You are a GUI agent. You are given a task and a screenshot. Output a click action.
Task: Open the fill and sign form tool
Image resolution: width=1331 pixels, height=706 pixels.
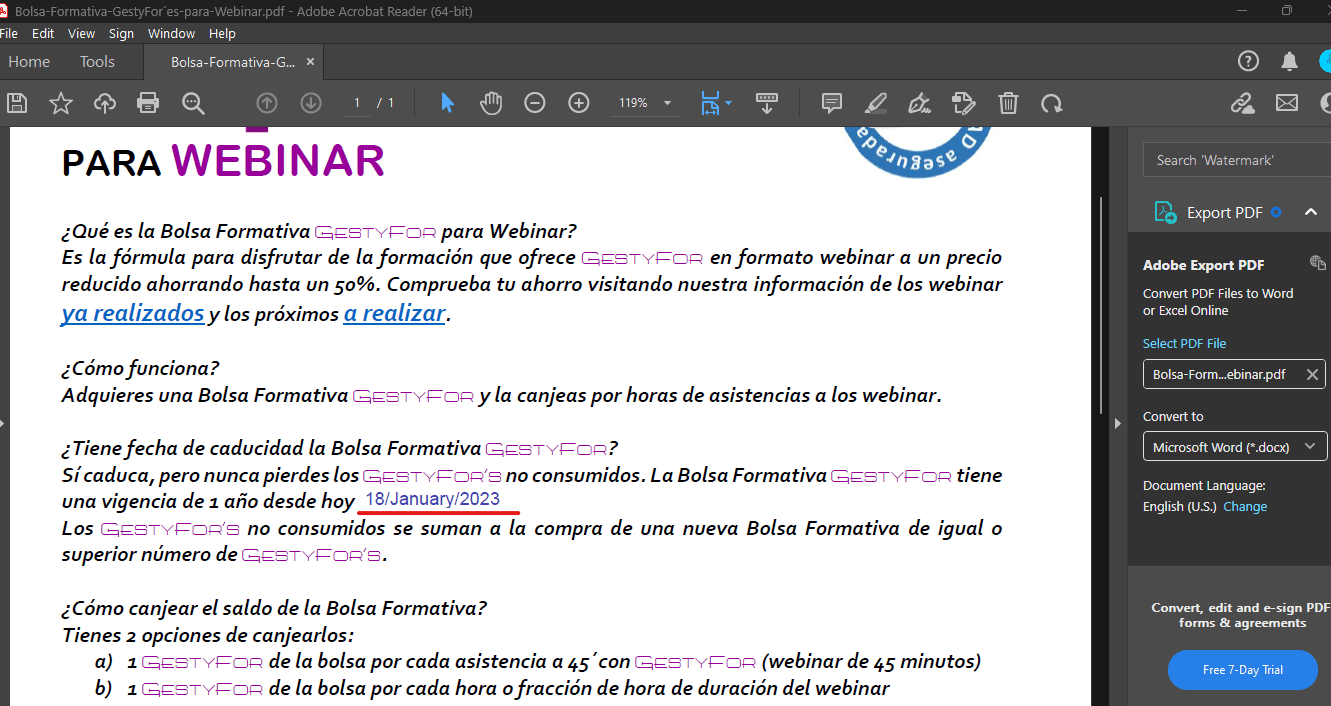tap(963, 103)
